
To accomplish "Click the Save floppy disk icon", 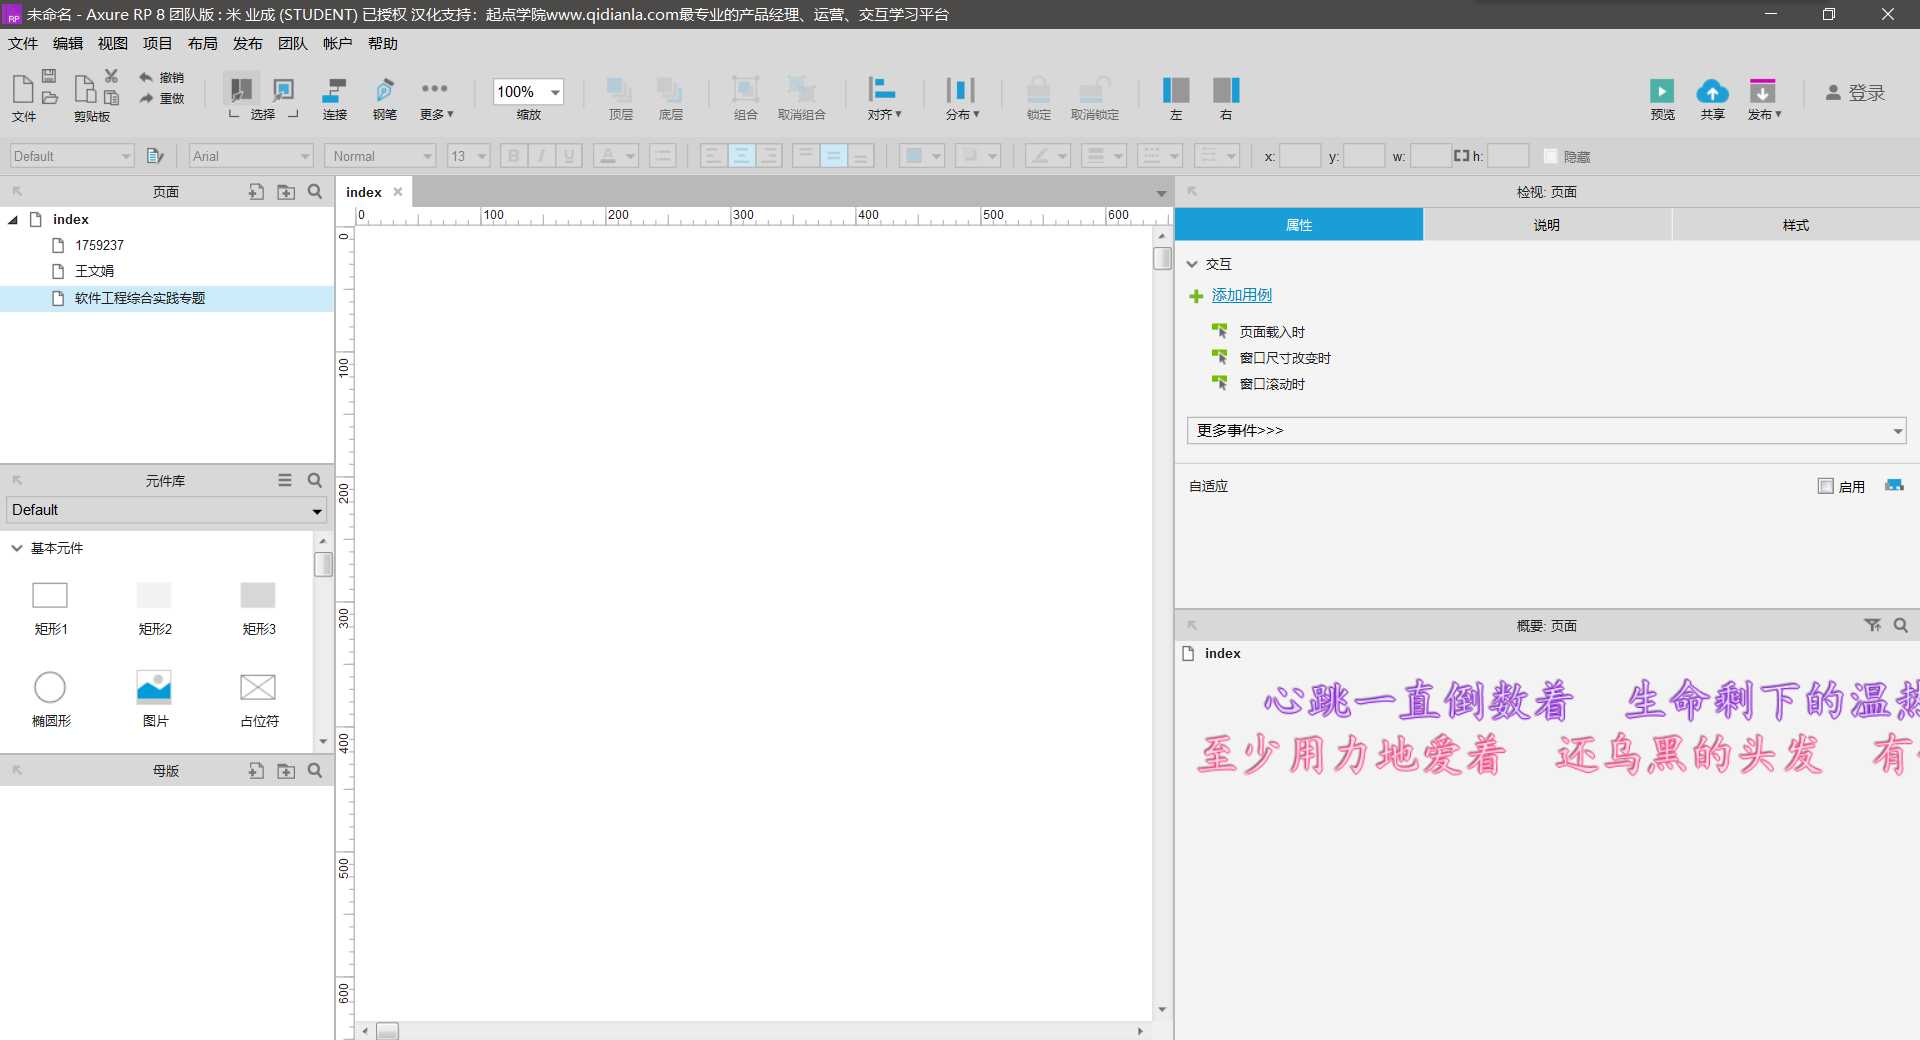I will [x=49, y=76].
